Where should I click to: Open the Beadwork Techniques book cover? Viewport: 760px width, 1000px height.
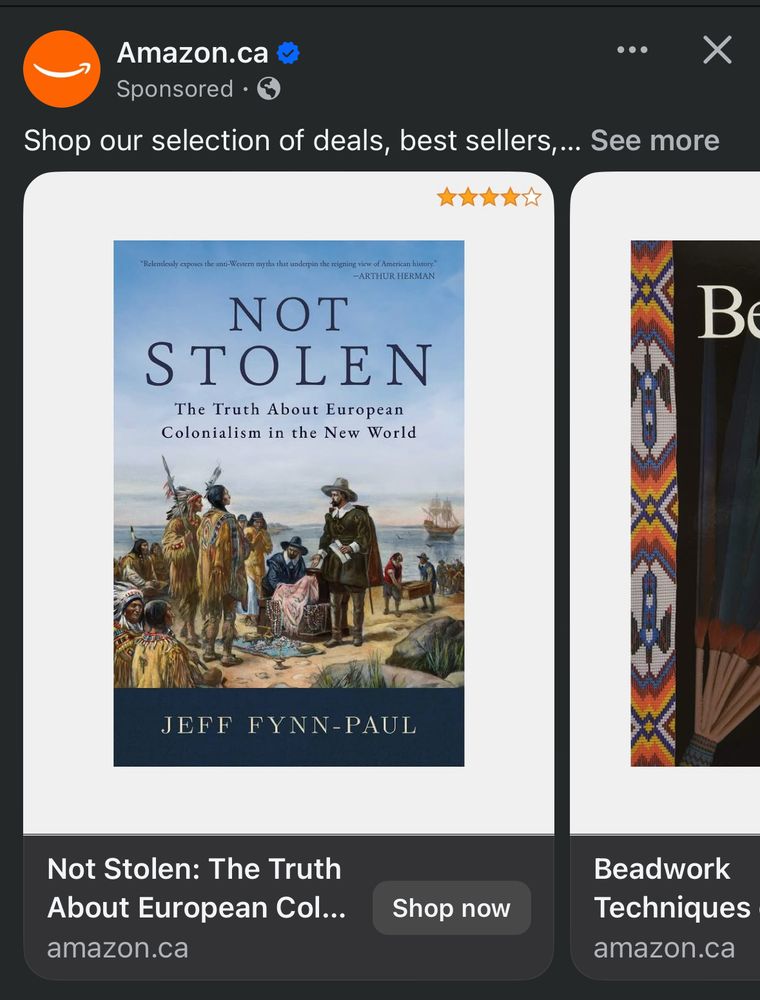[x=695, y=503]
